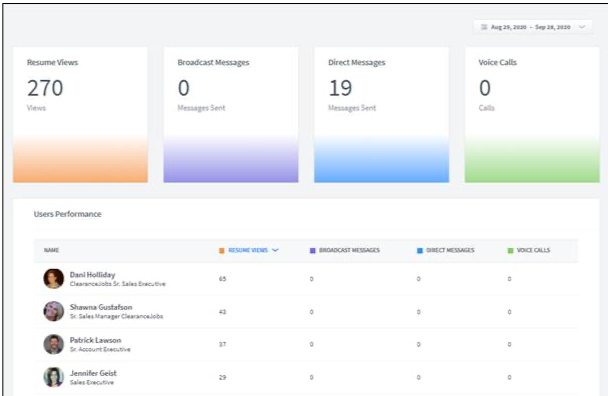
Task: Select the name Patrick Lawson
Action: tap(95, 340)
